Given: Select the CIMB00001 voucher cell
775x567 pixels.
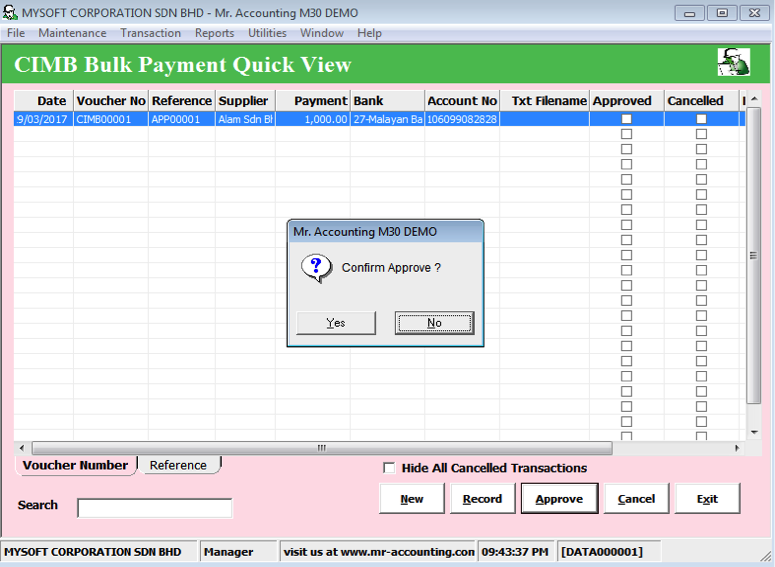Looking at the screenshot, I should click(x=111, y=119).
